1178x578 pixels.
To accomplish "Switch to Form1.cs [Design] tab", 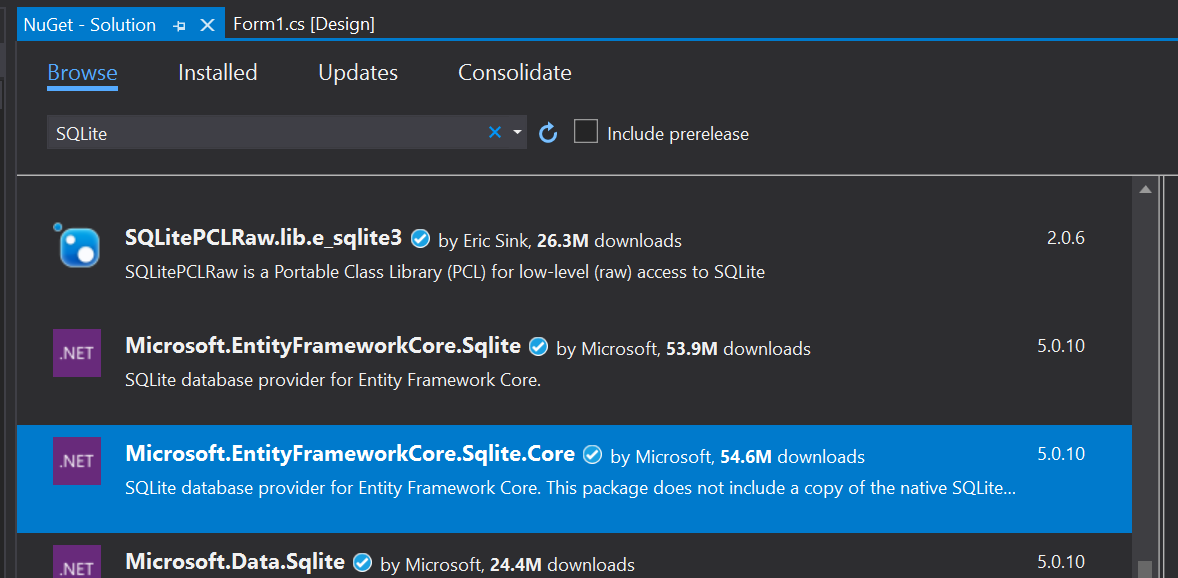I will tap(304, 25).
